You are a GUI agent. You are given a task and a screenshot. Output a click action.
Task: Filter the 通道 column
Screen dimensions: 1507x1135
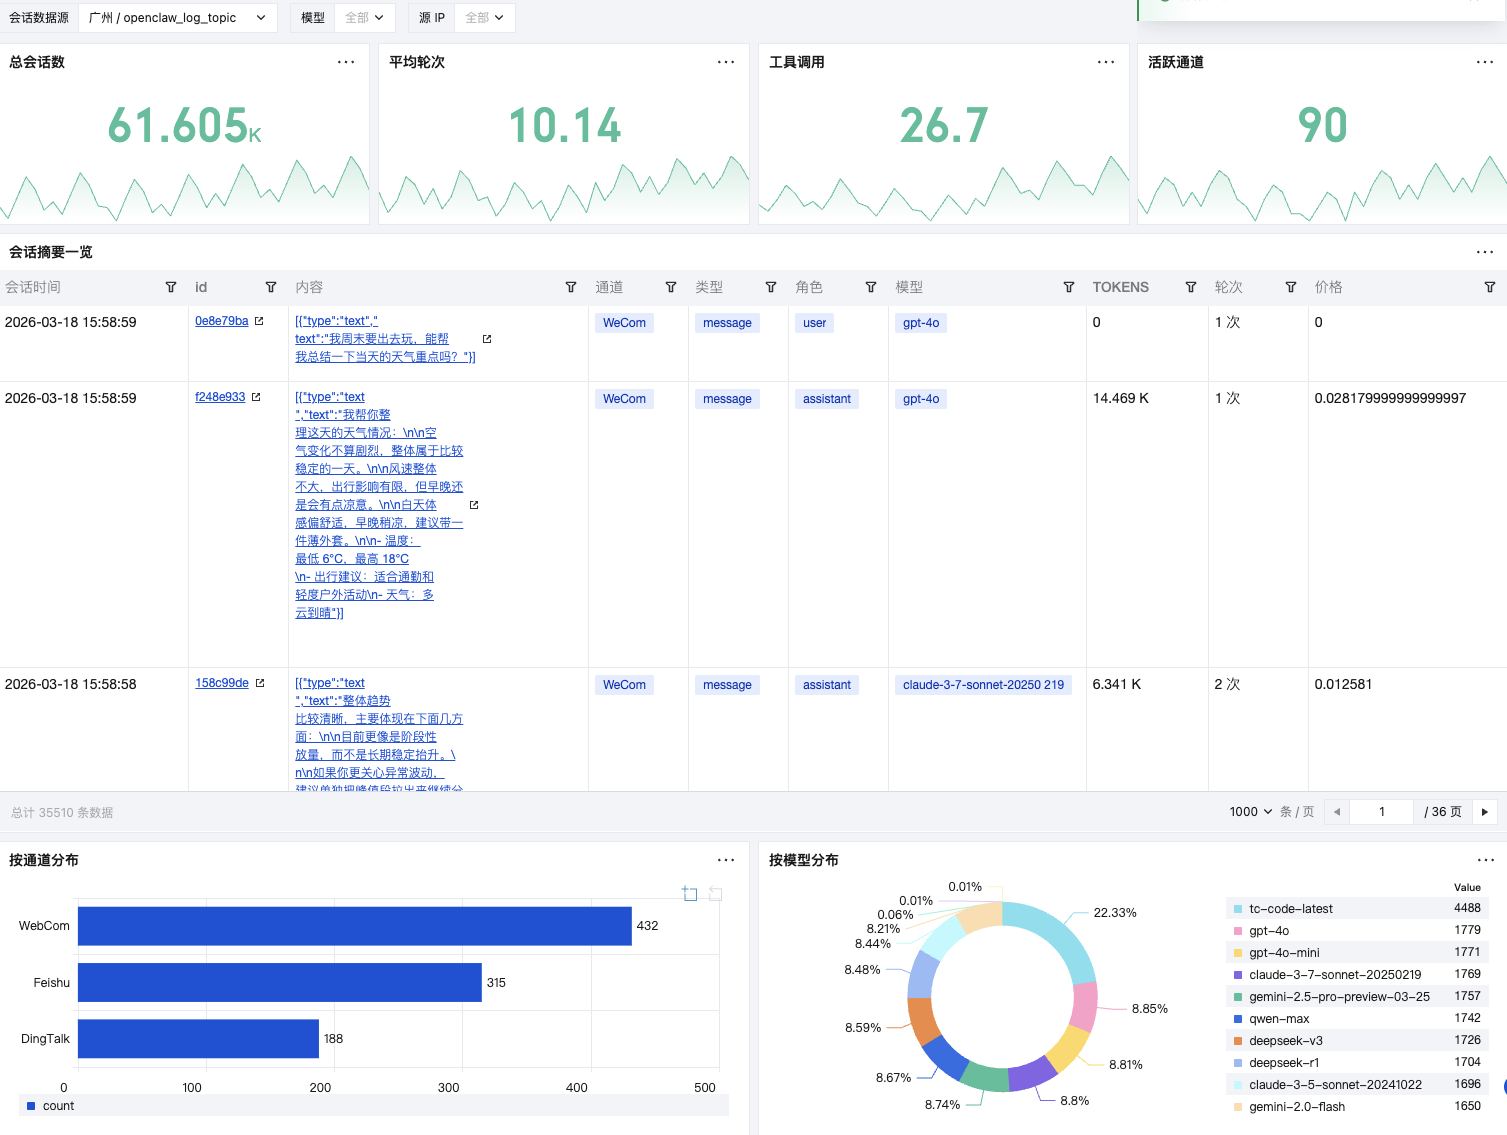click(x=671, y=287)
